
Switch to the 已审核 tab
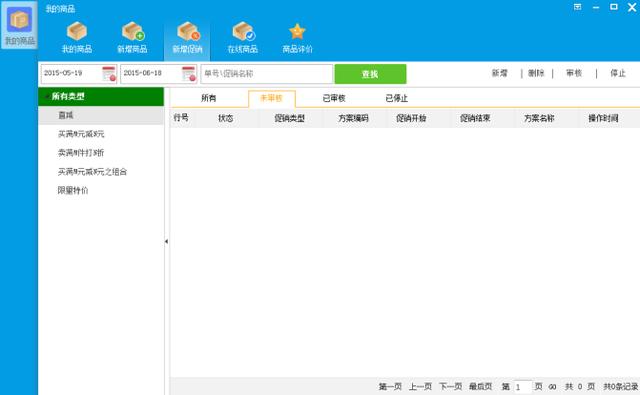click(x=334, y=98)
